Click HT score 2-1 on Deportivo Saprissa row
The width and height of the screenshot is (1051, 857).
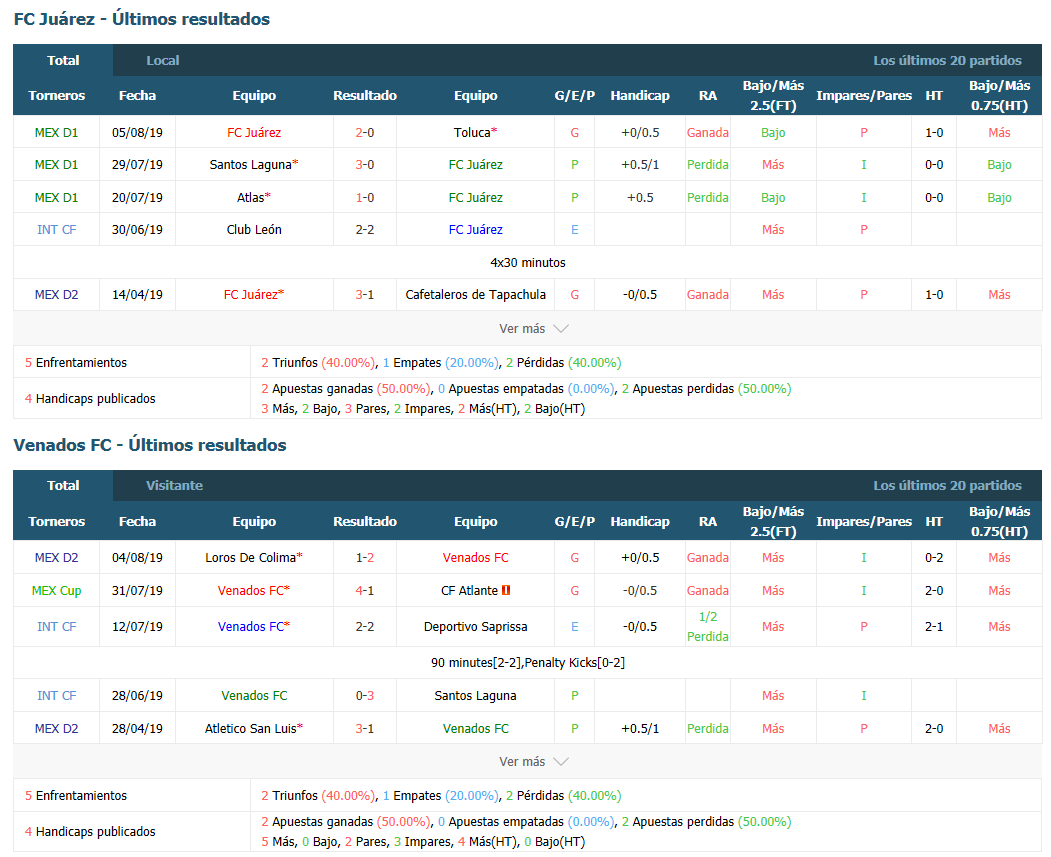(934, 627)
